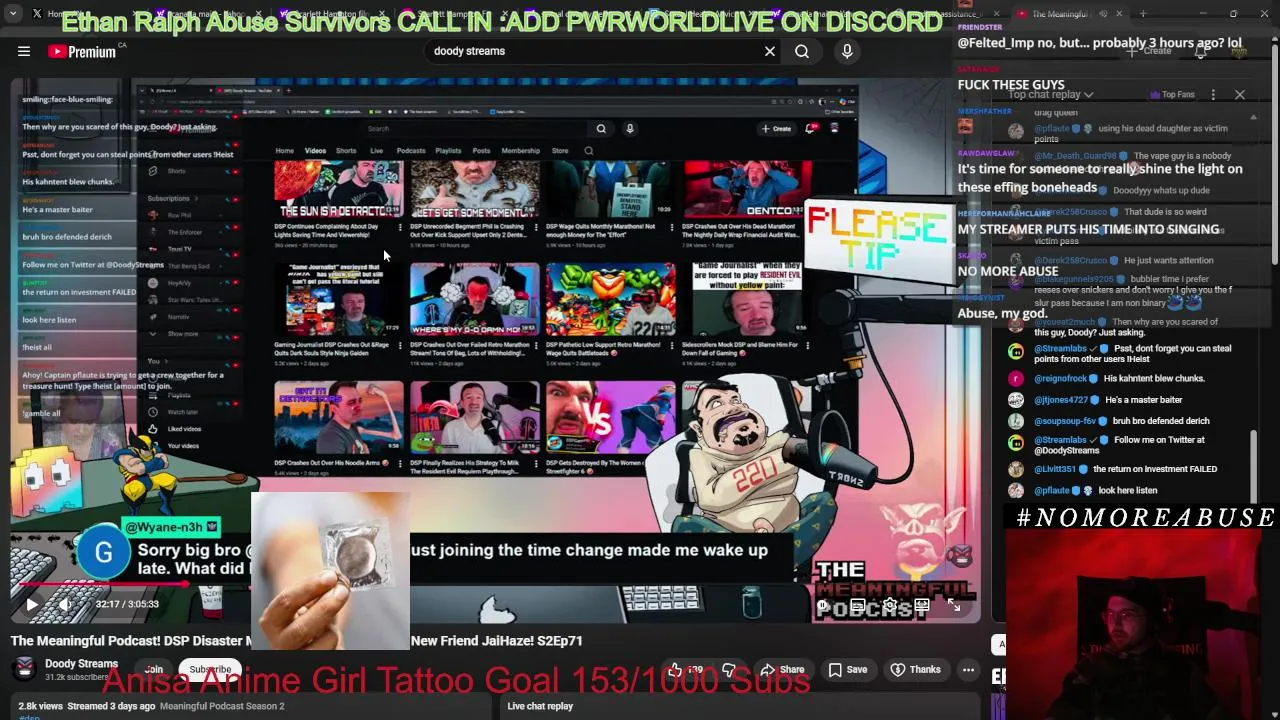
Task: Open a new browser tab with plus
Action: click(1143, 14)
